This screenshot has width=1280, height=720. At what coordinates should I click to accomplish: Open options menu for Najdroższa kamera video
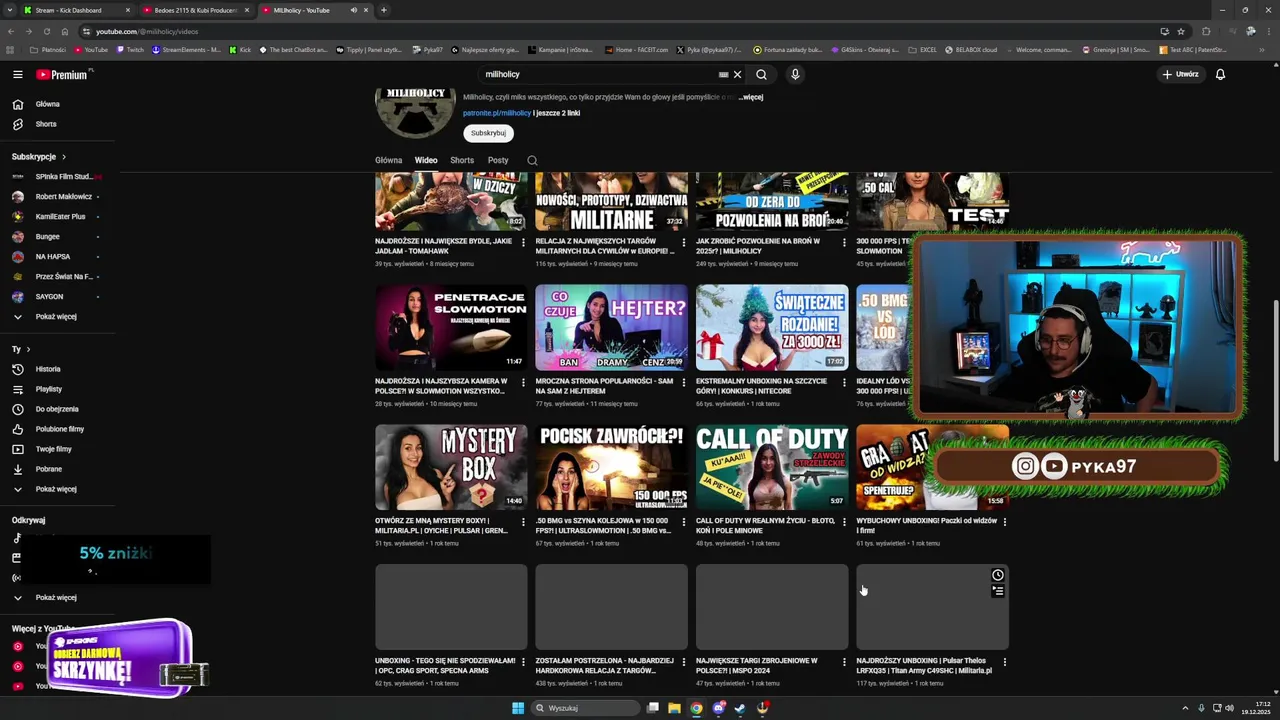[x=523, y=381]
